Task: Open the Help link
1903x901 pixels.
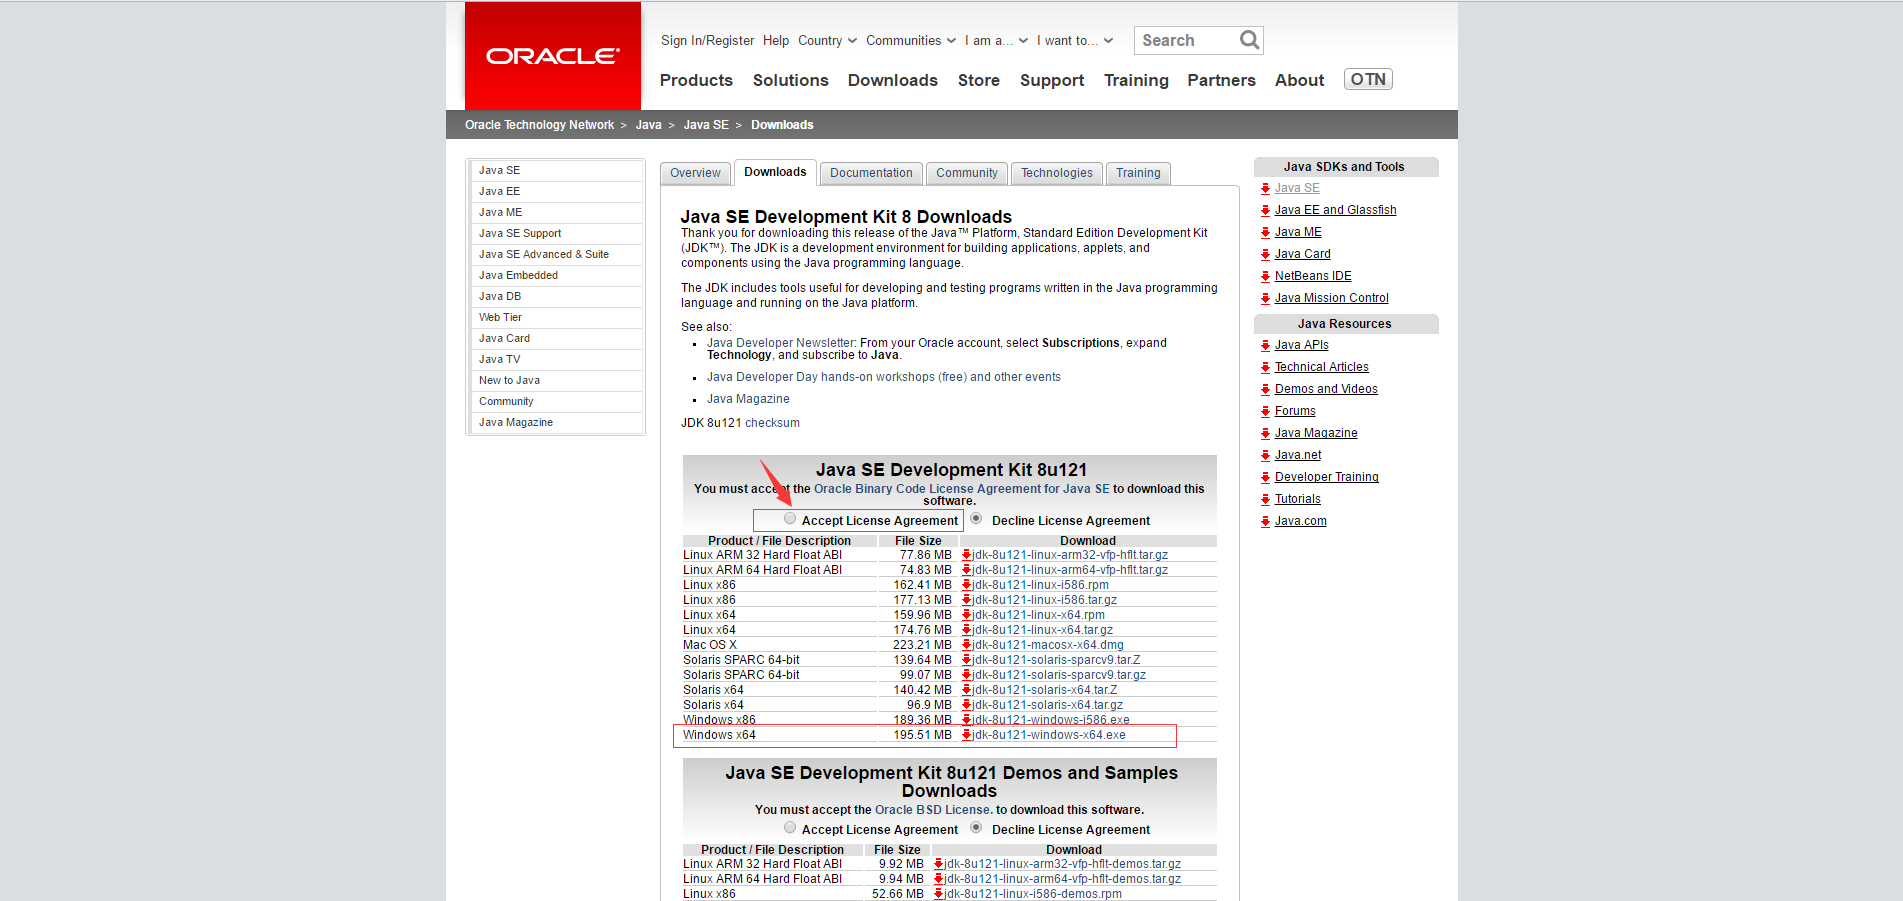Action: (776, 41)
